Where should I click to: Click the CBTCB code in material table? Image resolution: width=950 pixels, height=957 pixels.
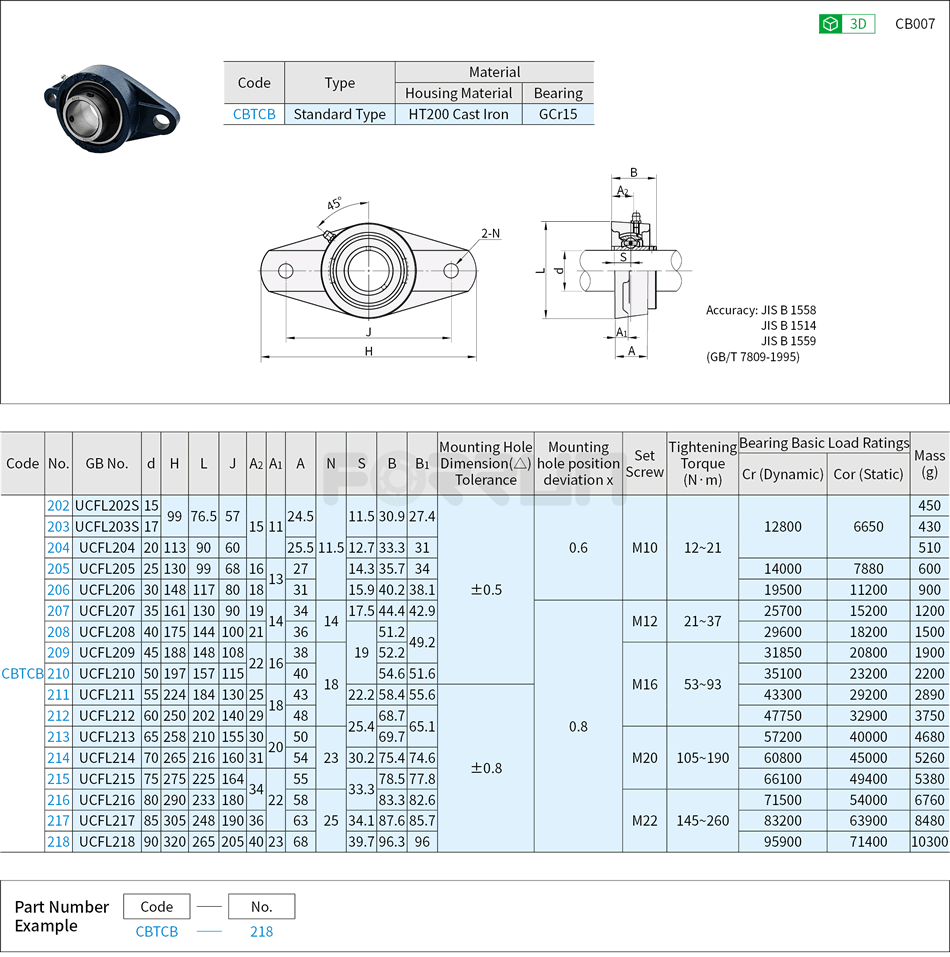tap(254, 114)
